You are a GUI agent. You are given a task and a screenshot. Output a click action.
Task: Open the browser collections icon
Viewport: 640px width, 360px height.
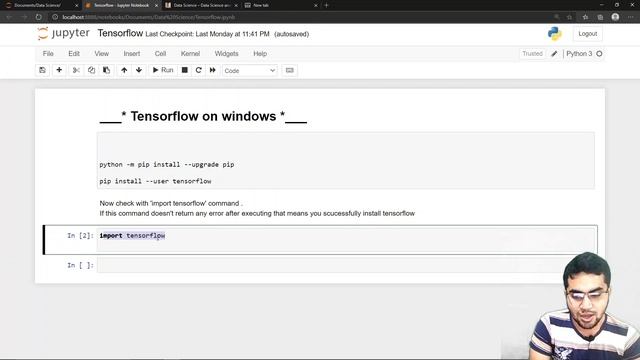pyautogui.click(x=600, y=17)
